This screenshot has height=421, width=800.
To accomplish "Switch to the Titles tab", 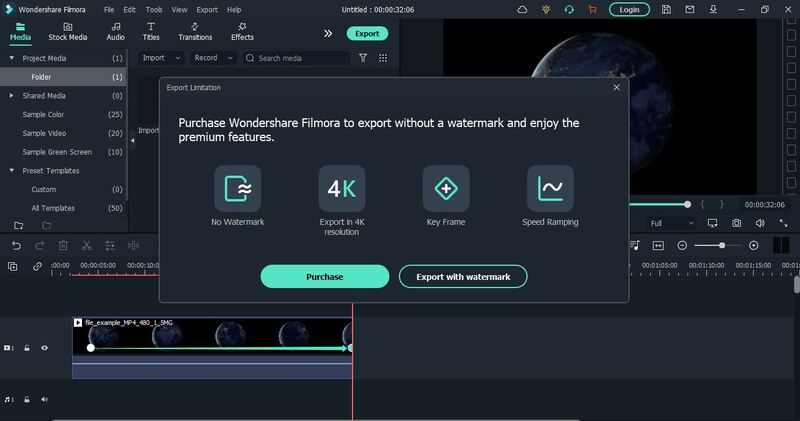I will pos(151,32).
